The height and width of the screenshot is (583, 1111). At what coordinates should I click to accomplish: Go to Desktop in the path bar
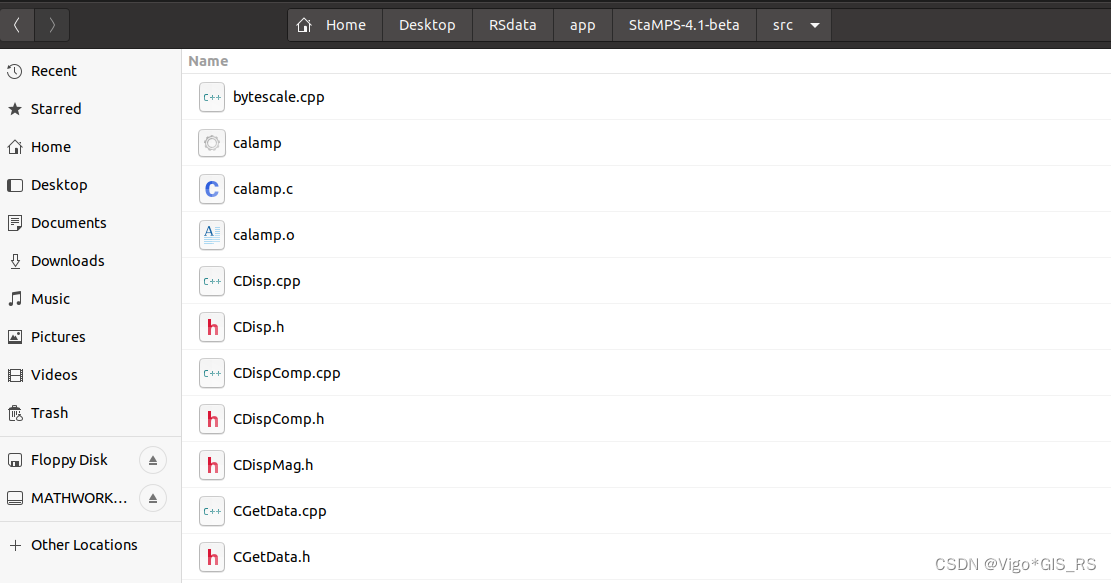tap(427, 26)
